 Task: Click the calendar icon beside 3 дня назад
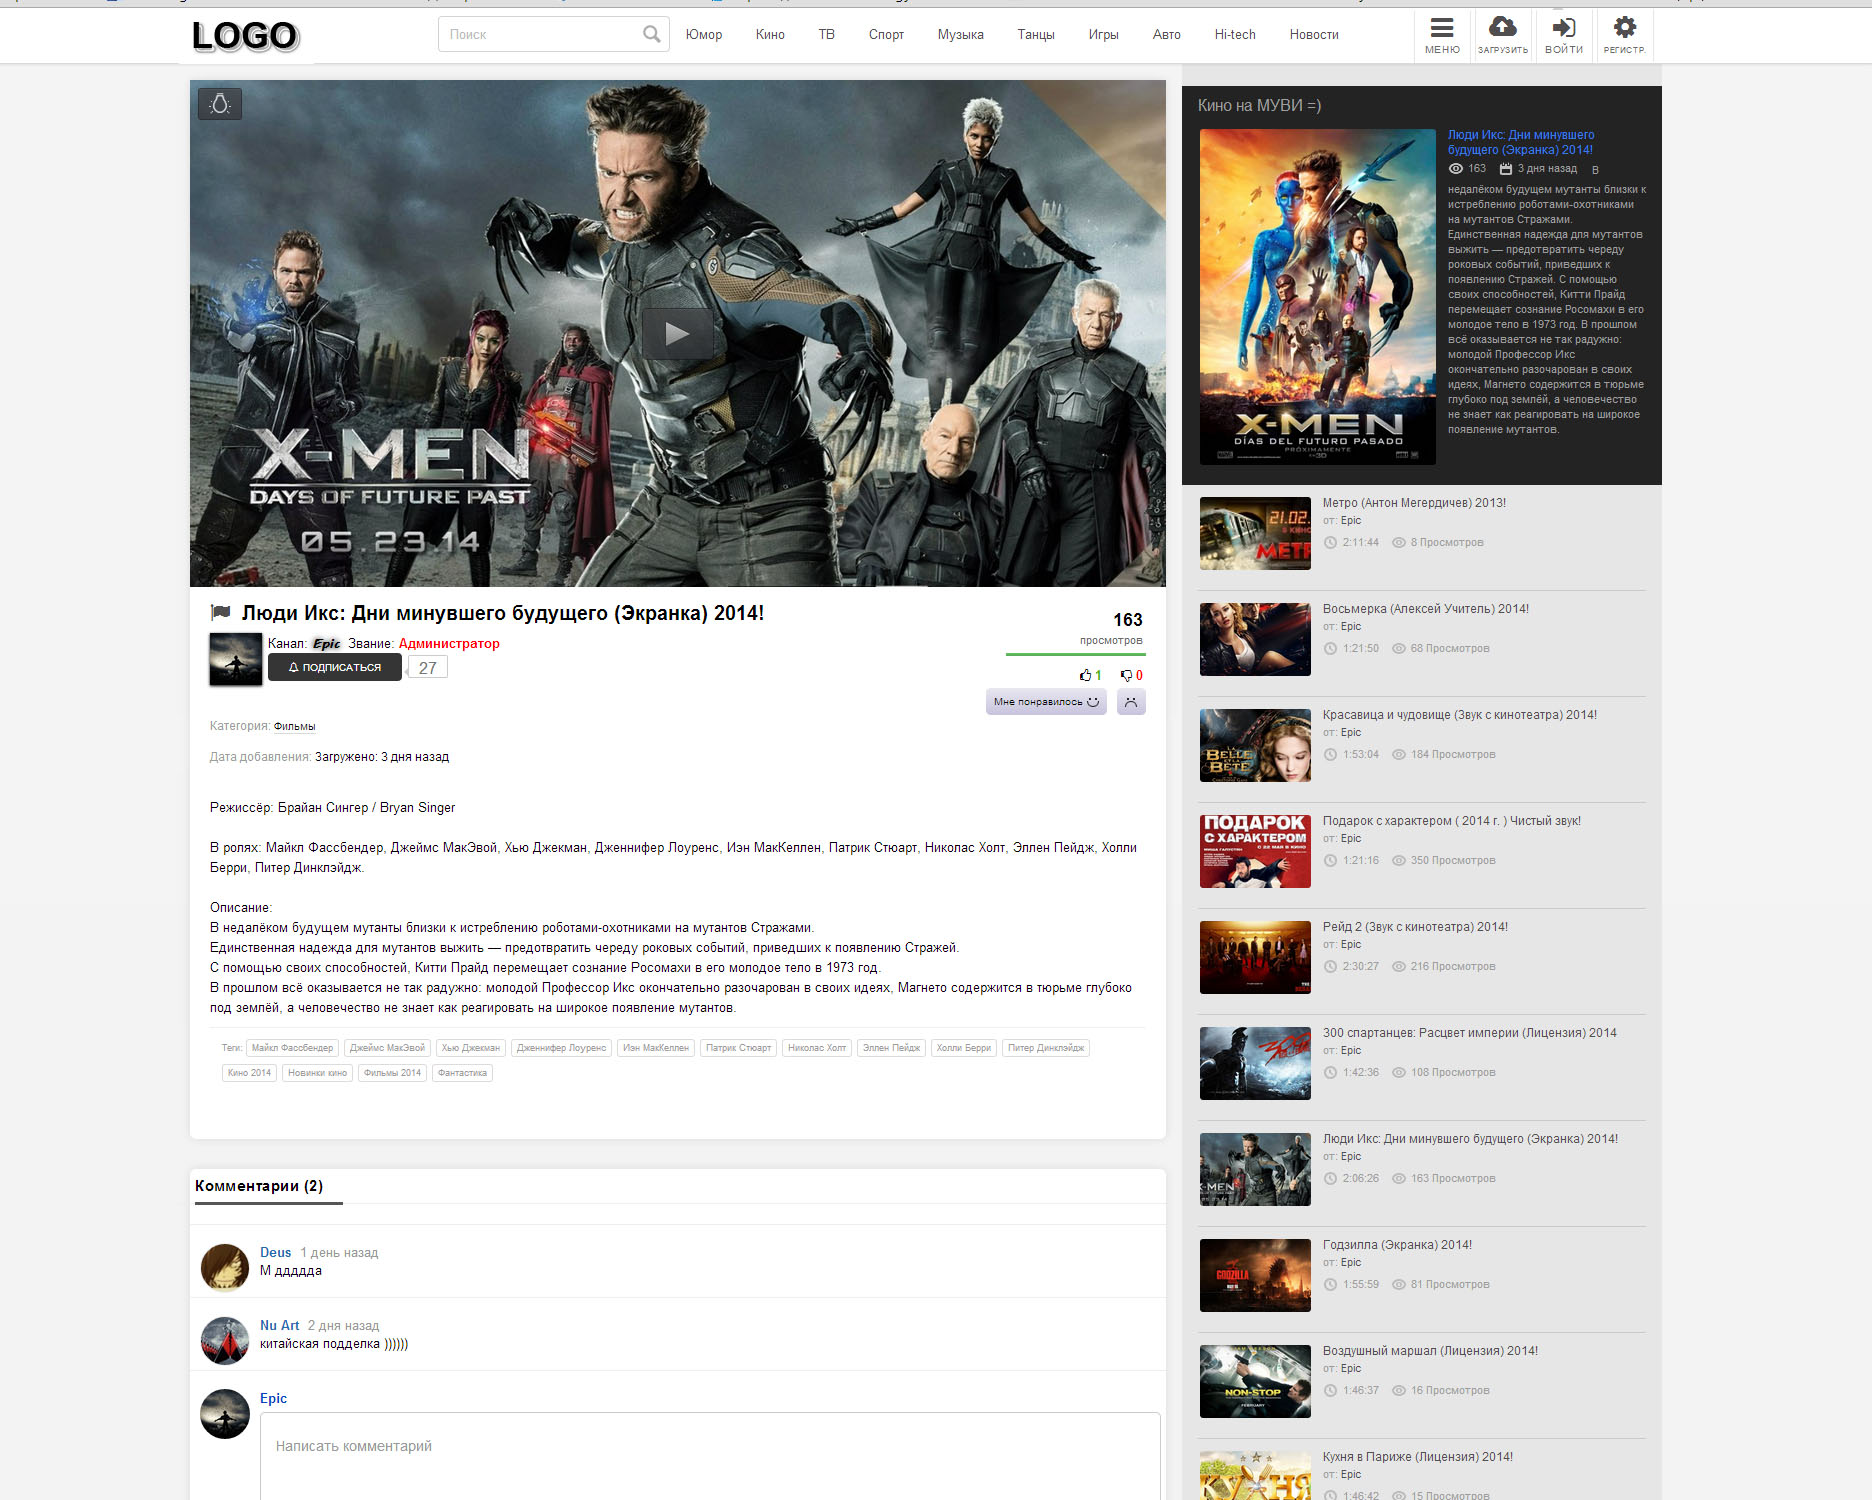[1505, 169]
